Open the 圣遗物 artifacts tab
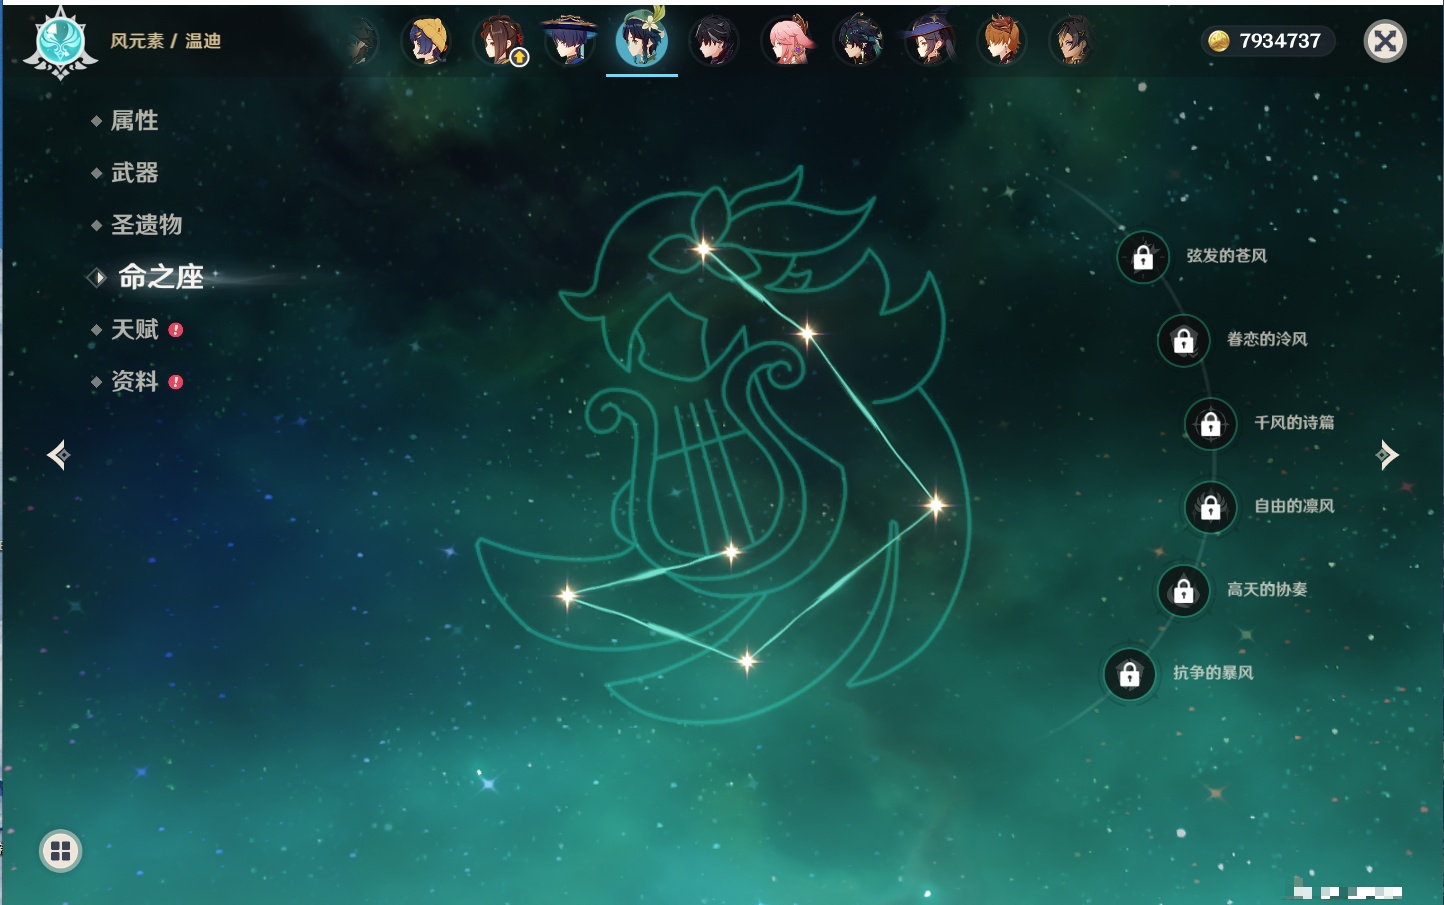1444x905 pixels. coord(146,225)
